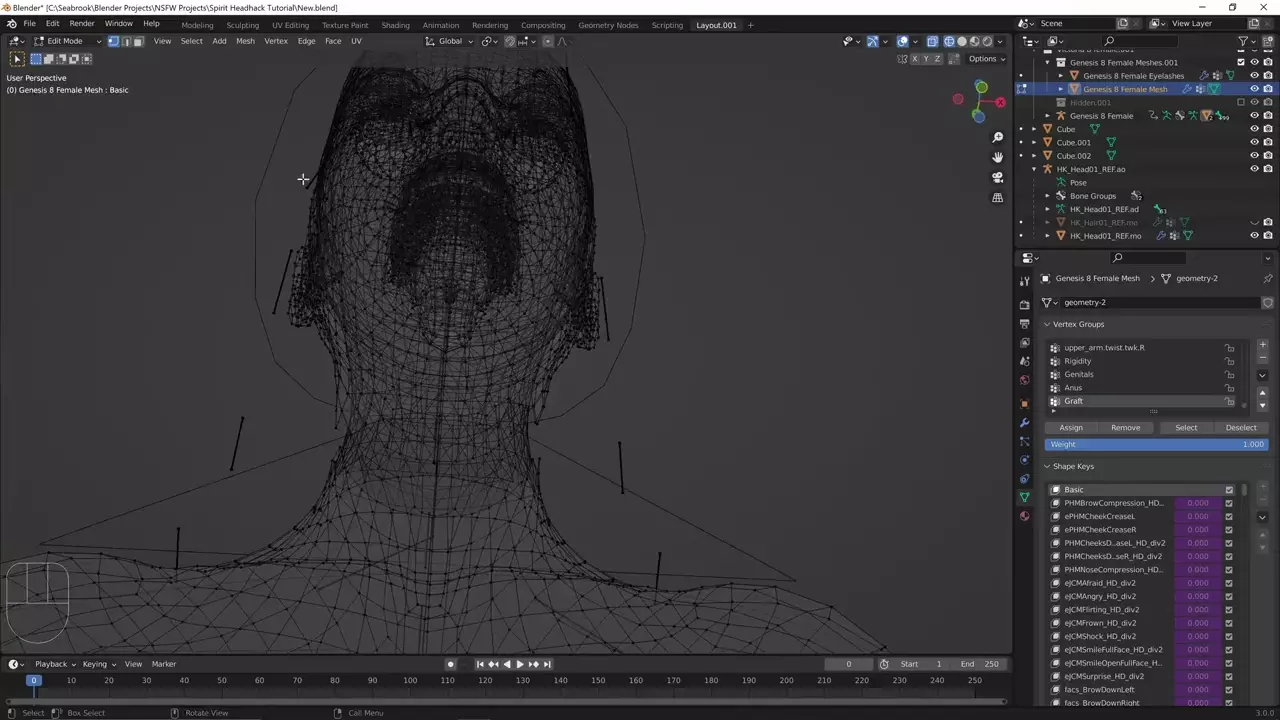1280x720 pixels.
Task: Open the Edit Mode dropdown
Action: point(66,41)
